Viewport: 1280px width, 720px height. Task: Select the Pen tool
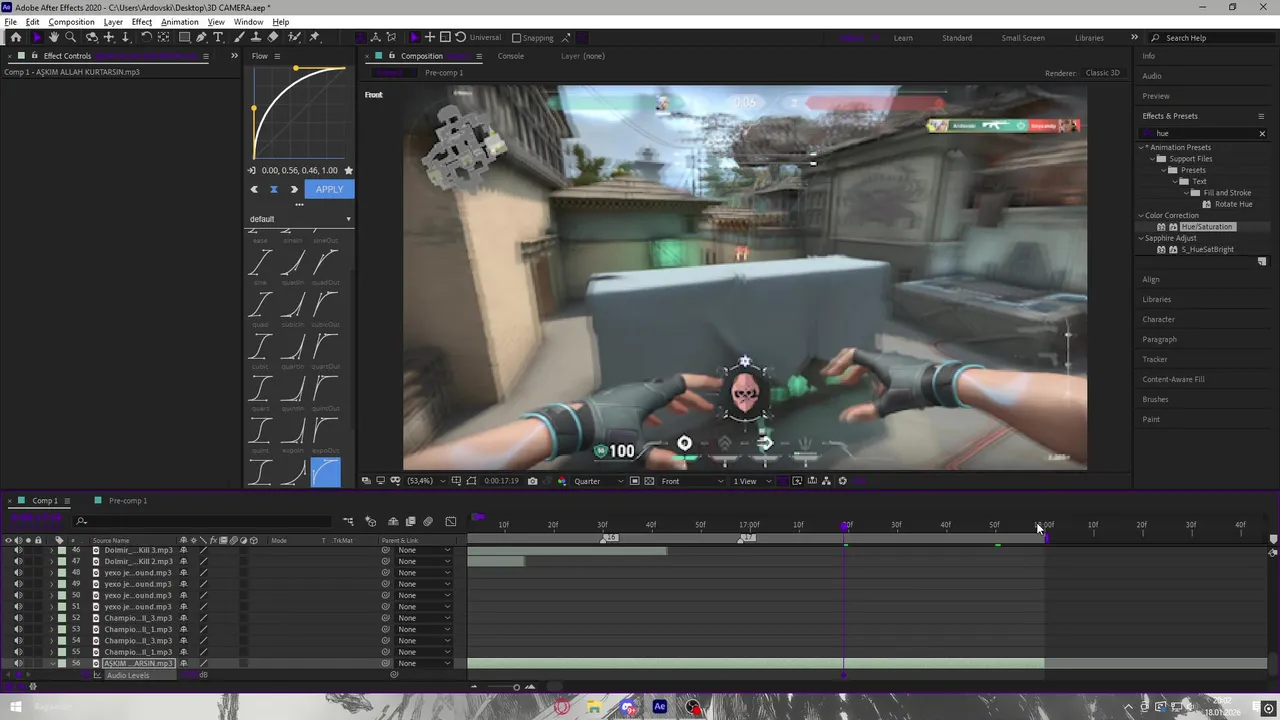point(201,37)
